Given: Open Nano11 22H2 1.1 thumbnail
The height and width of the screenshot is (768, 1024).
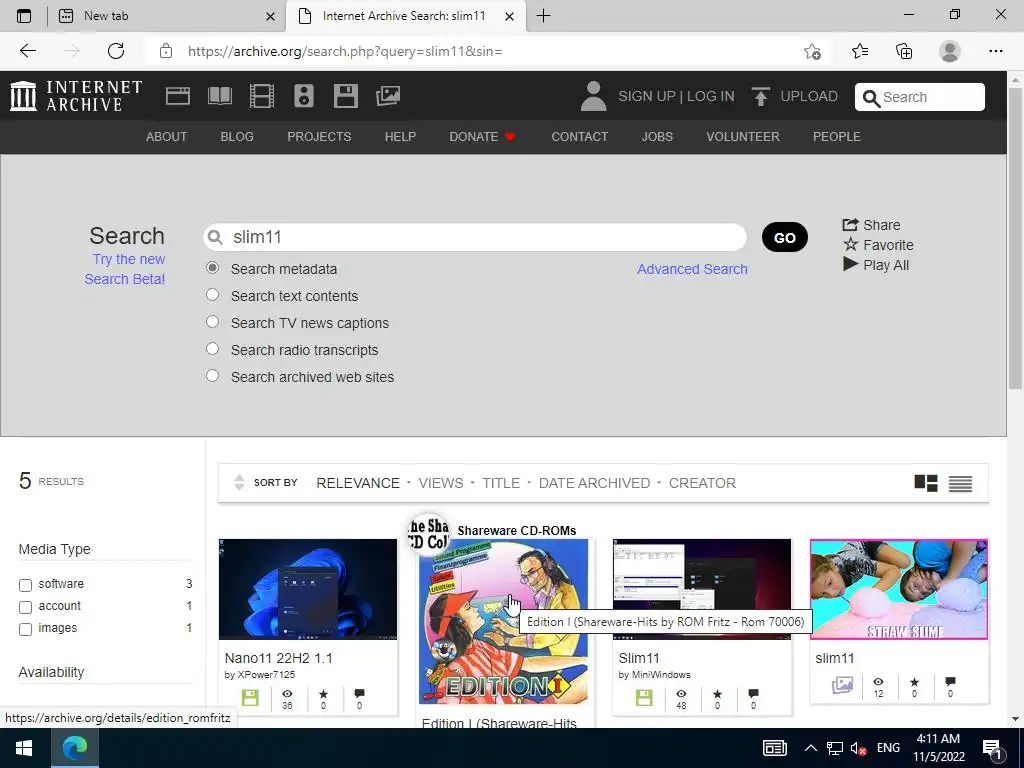Looking at the screenshot, I should click(x=308, y=589).
